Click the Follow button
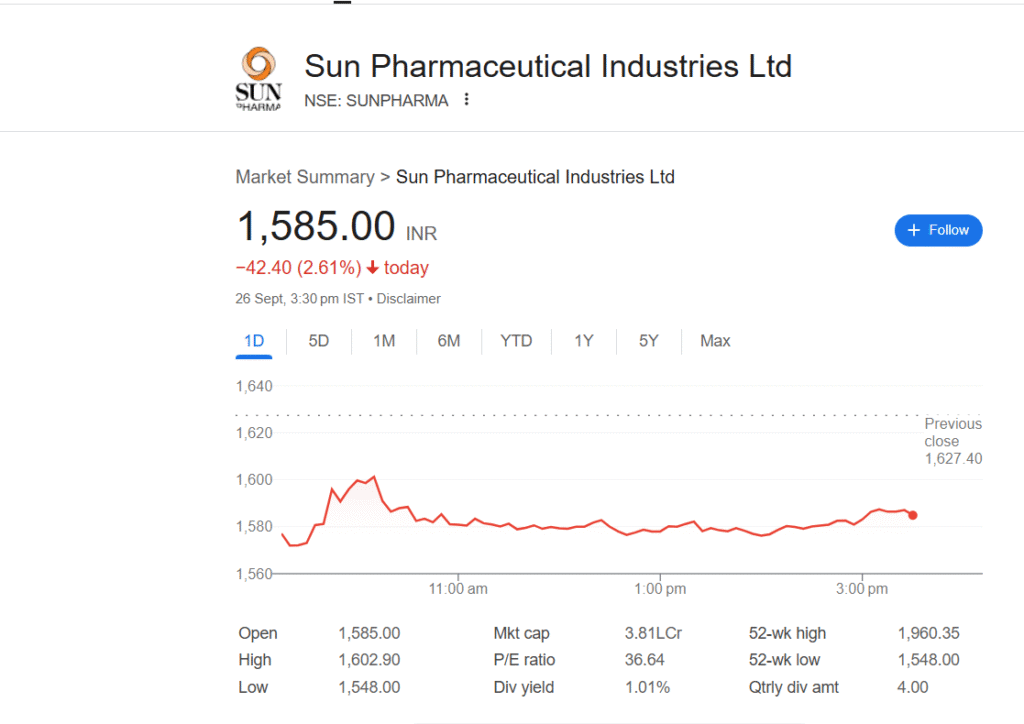1024x724 pixels. [x=938, y=230]
